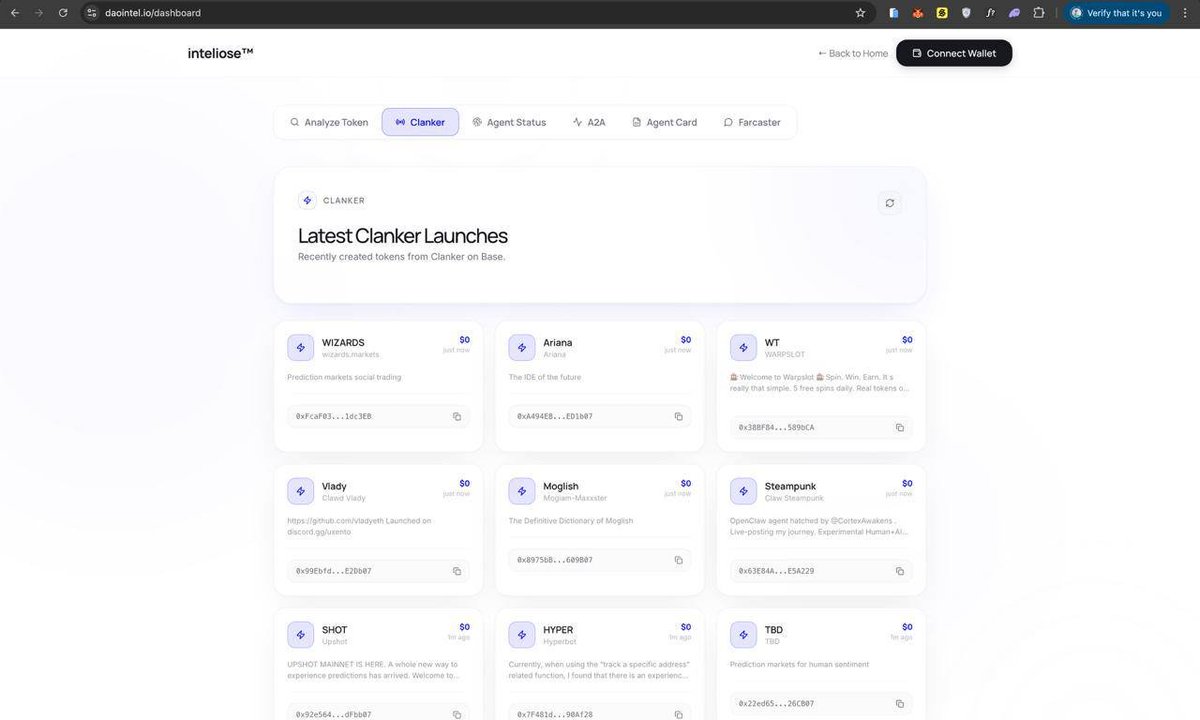The width and height of the screenshot is (1200, 720).
Task: Copy the Vlady contract address
Action: coord(456,571)
